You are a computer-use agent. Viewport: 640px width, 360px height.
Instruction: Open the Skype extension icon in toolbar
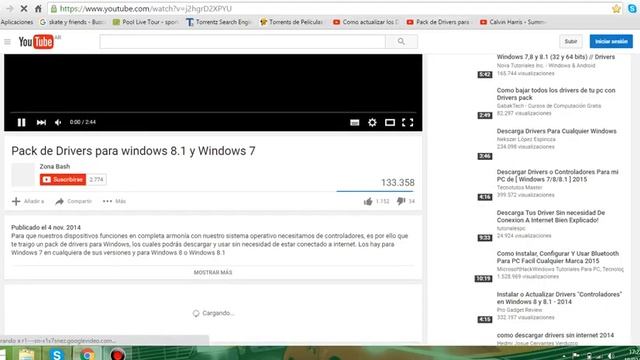coord(632,8)
